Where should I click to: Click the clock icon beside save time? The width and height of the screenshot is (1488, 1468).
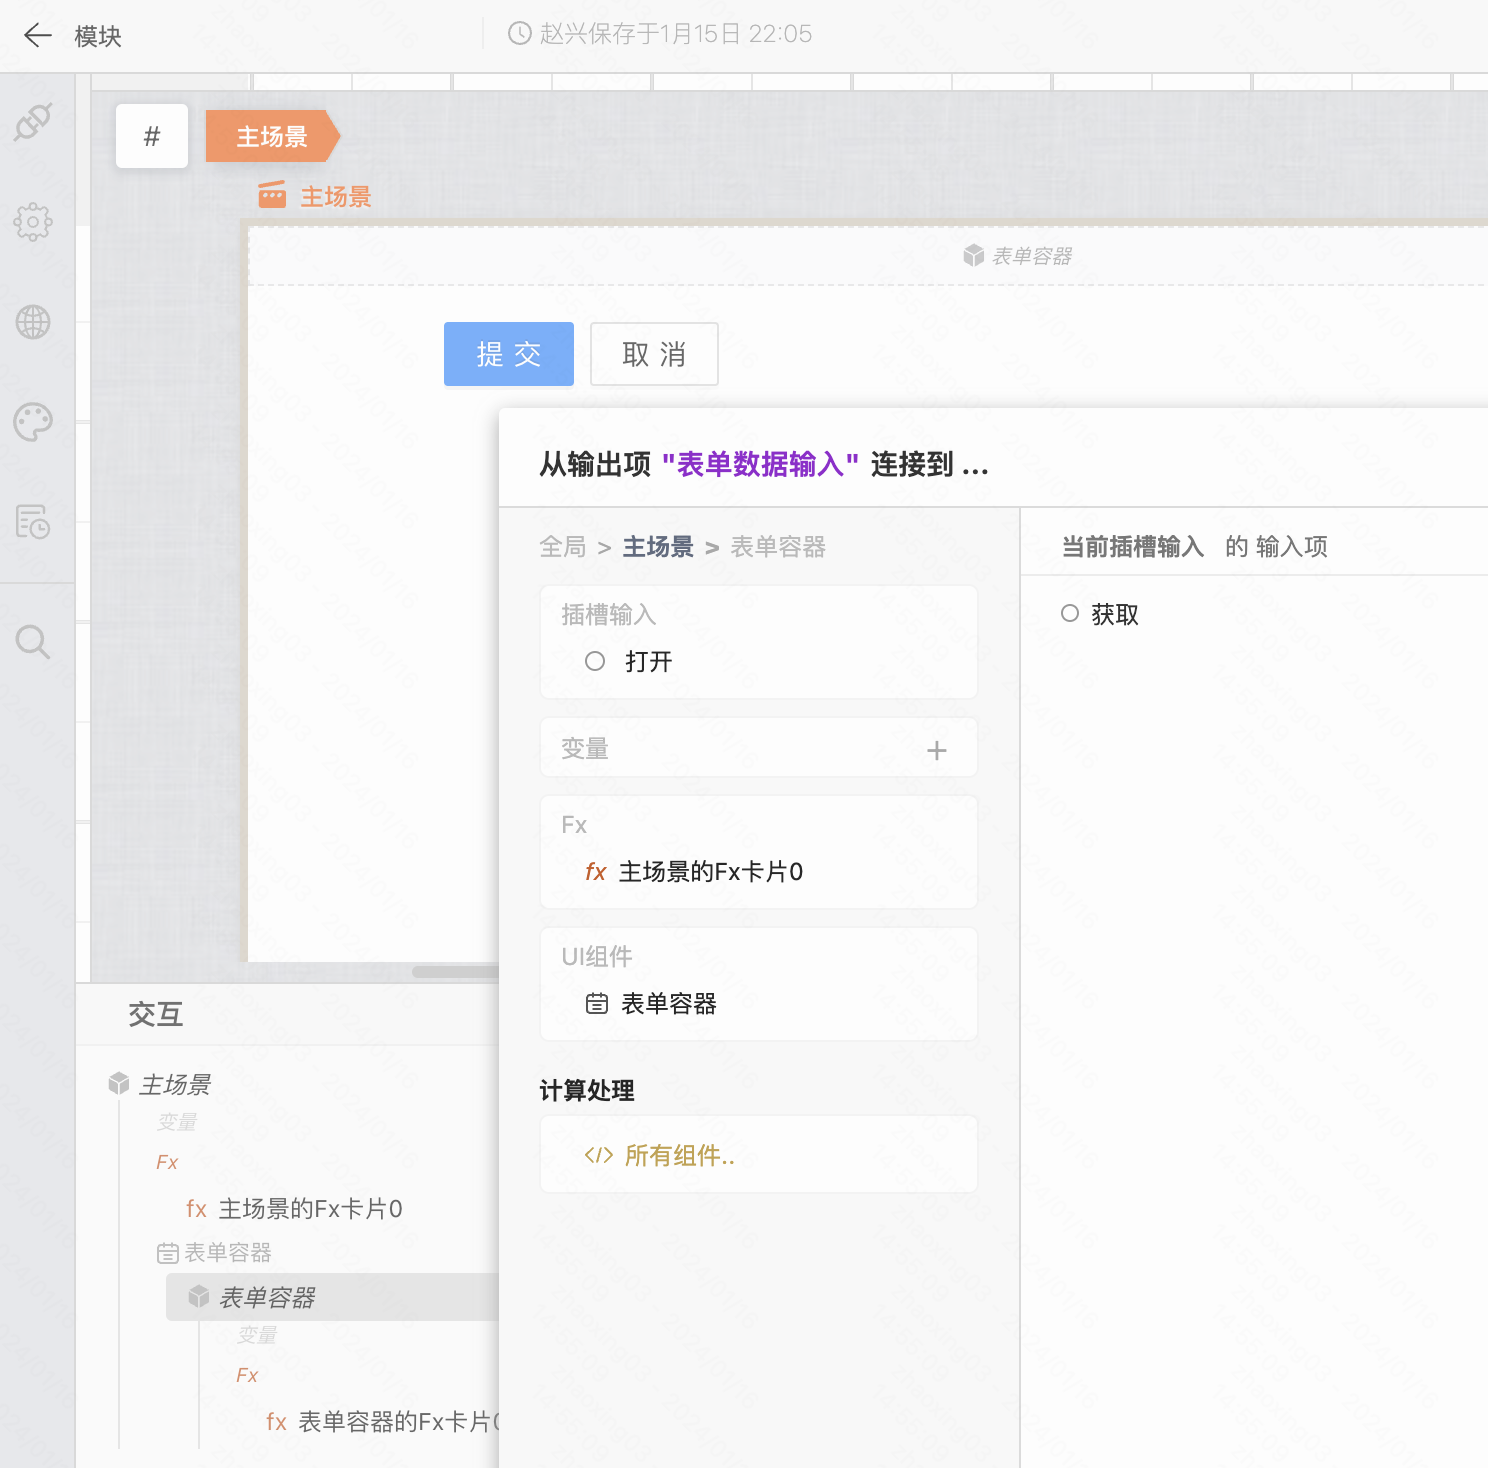point(519,34)
